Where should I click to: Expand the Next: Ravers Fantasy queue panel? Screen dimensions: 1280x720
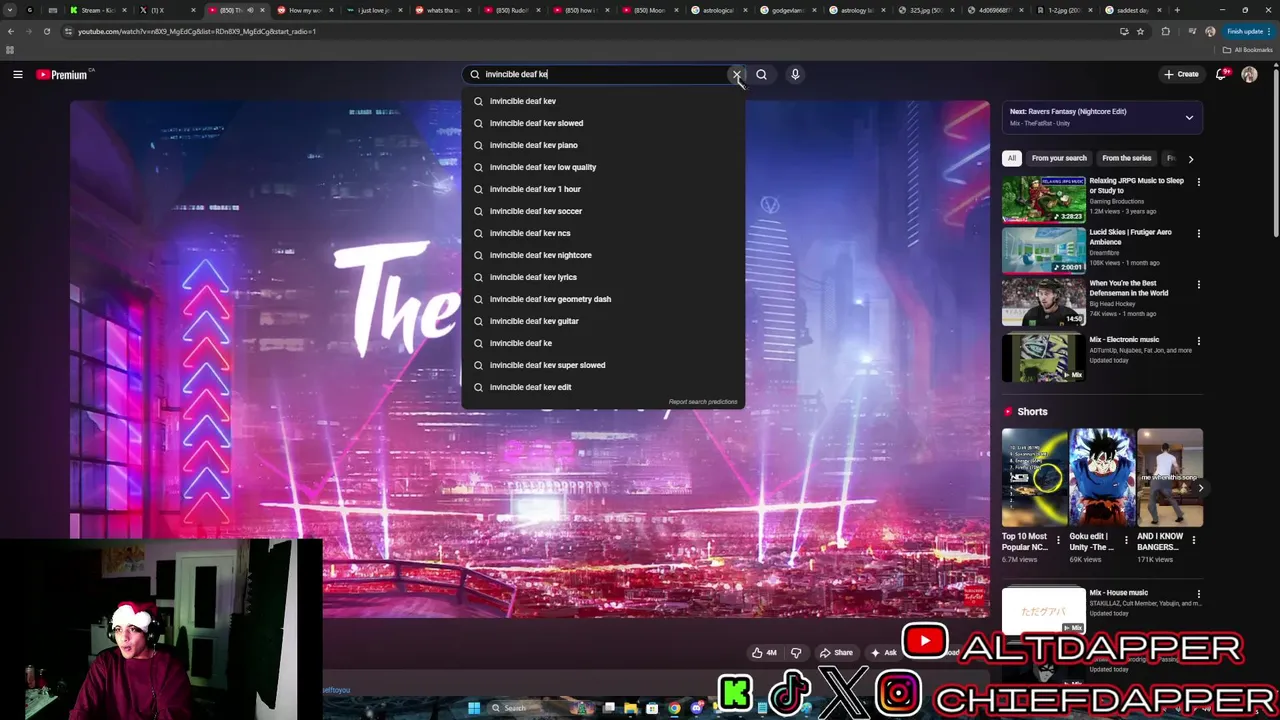point(1189,117)
